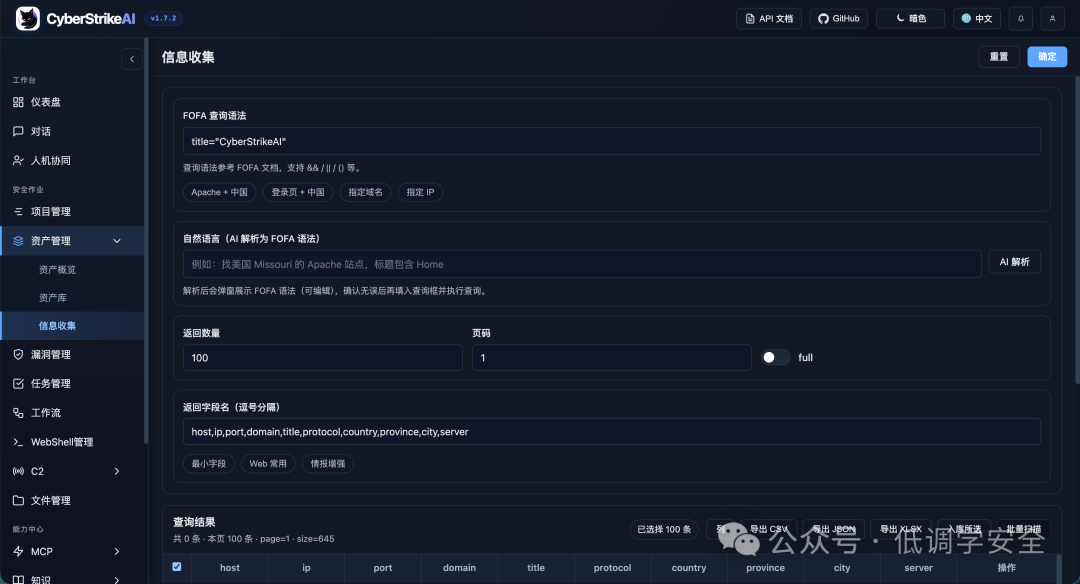Image resolution: width=1080 pixels, height=584 pixels.
Task: Focus the 页码 input showing 1
Action: pos(612,357)
